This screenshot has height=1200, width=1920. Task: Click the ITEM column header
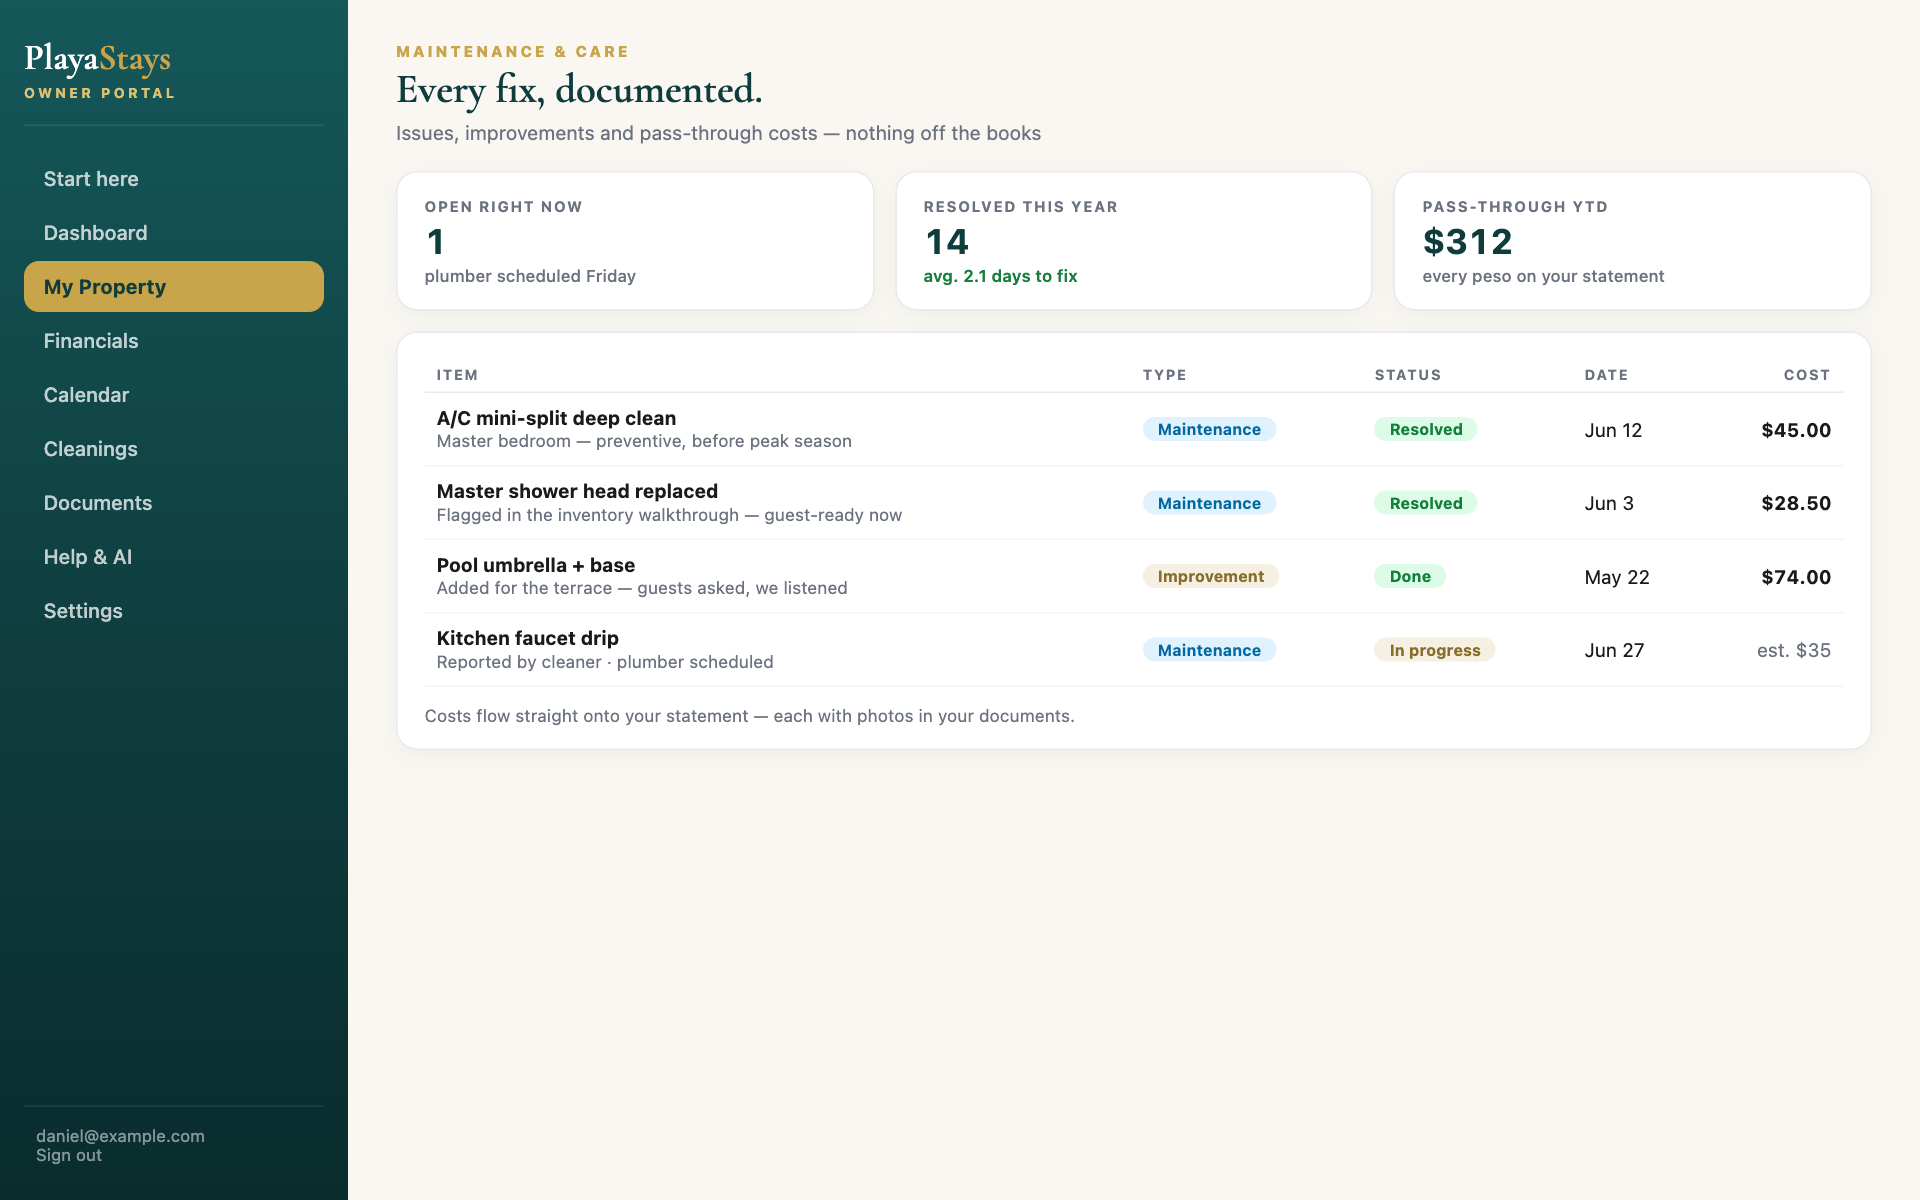click(457, 375)
